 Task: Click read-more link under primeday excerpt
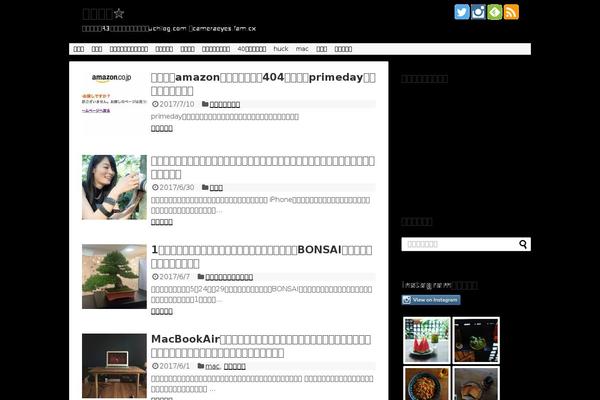tap(161, 128)
